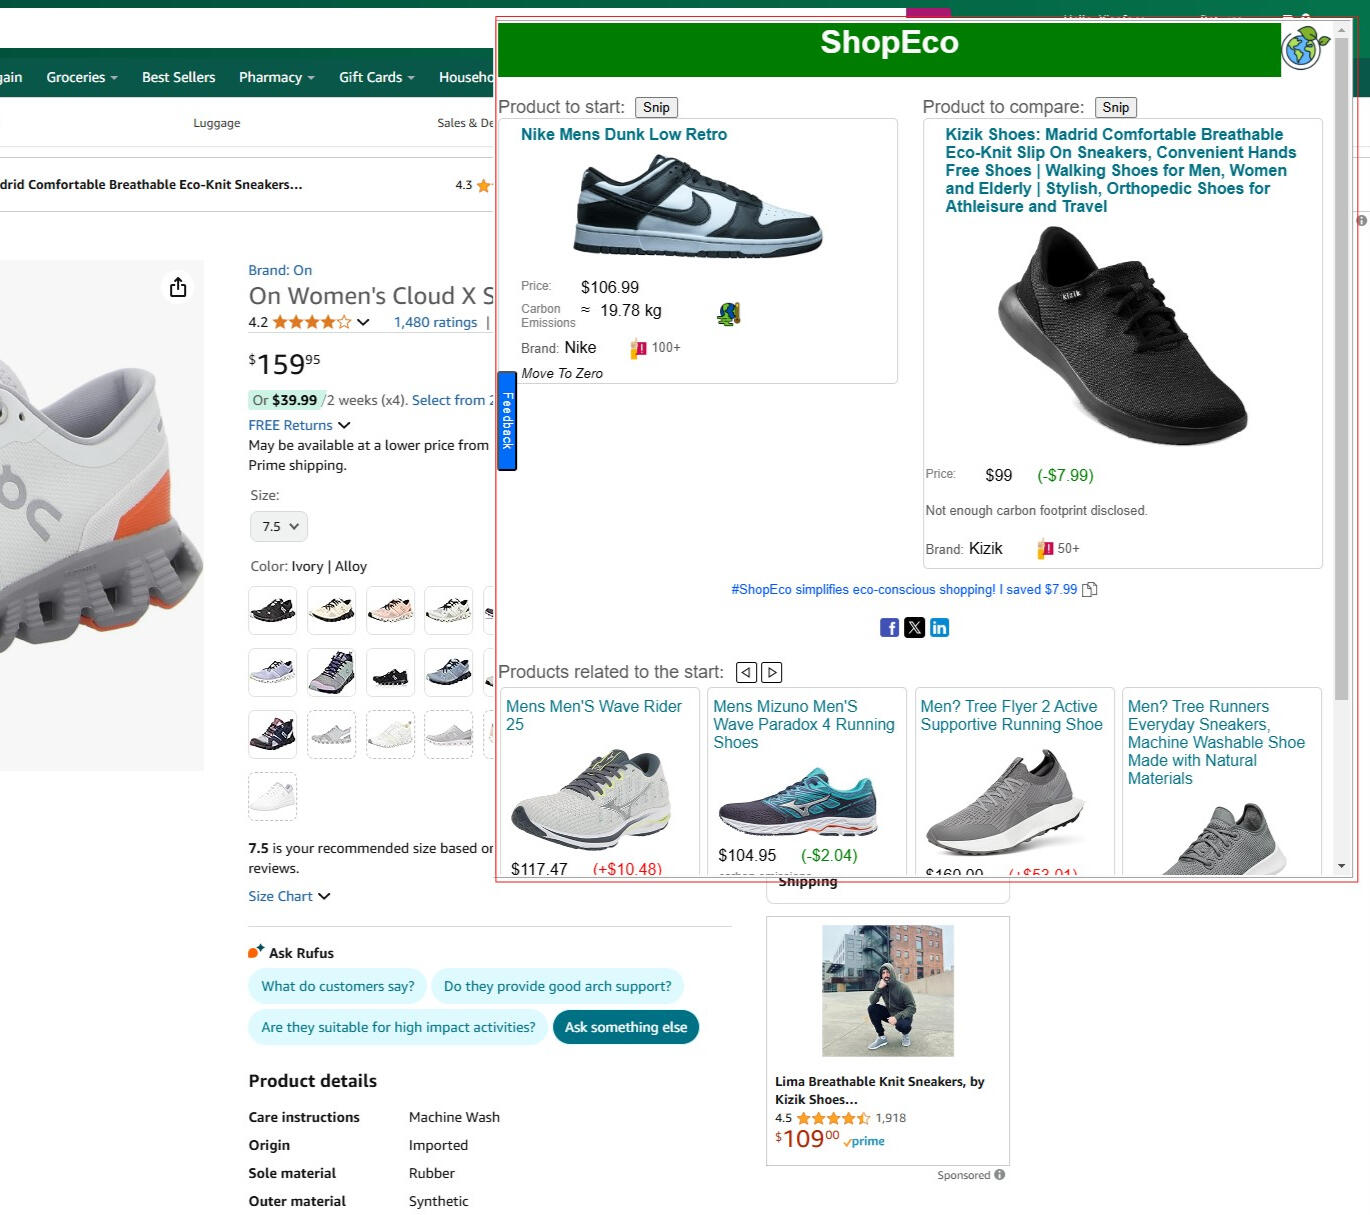Image resolution: width=1370 pixels, height=1215 pixels.
Task: Show previous related products
Action: point(746,672)
